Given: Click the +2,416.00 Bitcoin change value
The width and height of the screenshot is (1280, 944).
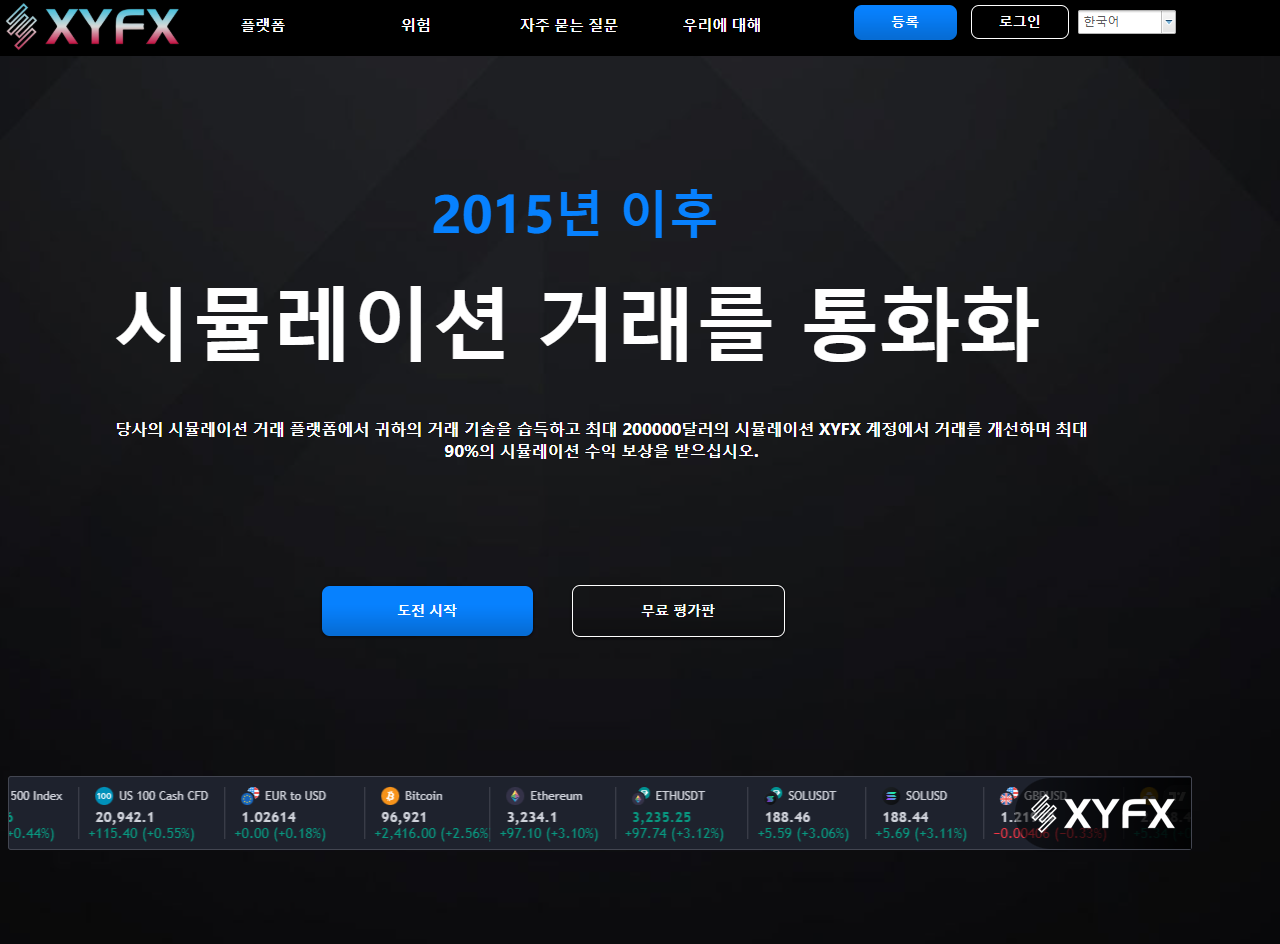Looking at the screenshot, I should (432, 834).
